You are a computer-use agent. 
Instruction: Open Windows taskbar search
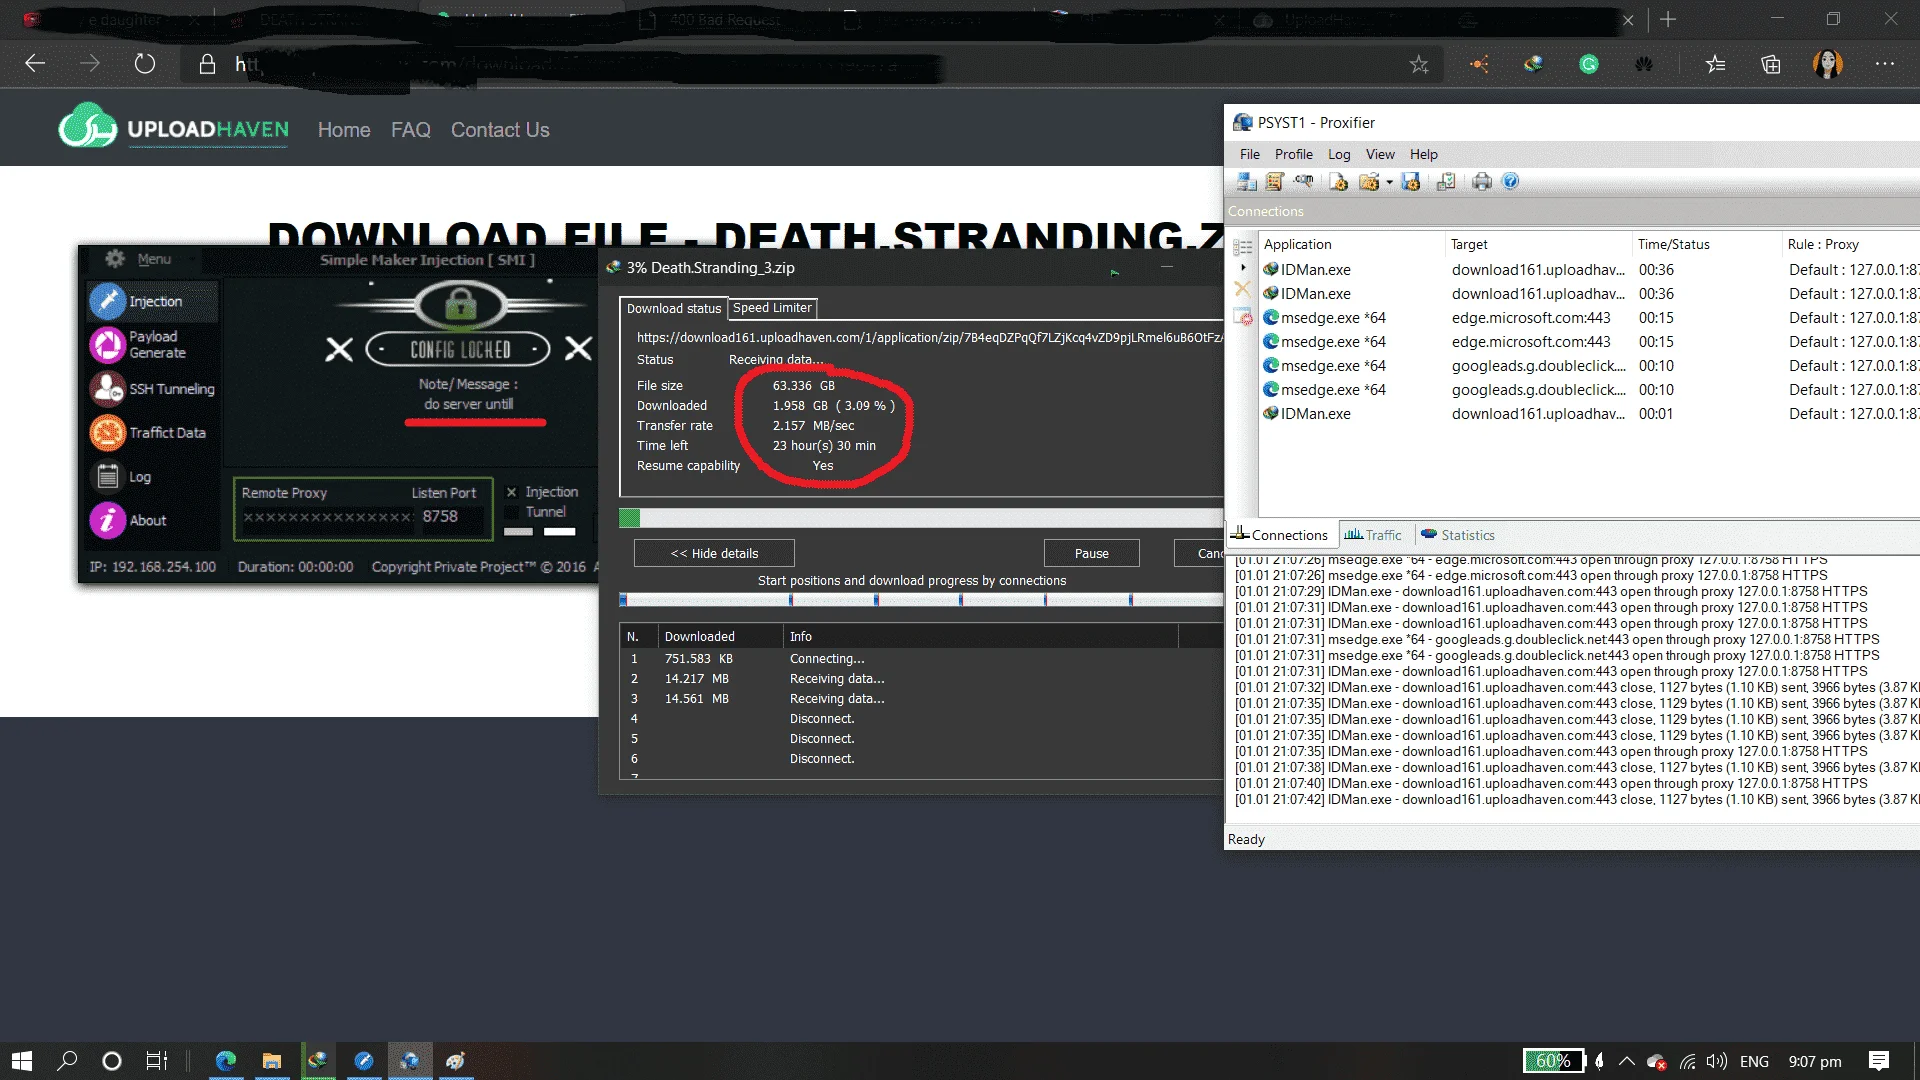pyautogui.click(x=67, y=1061)
